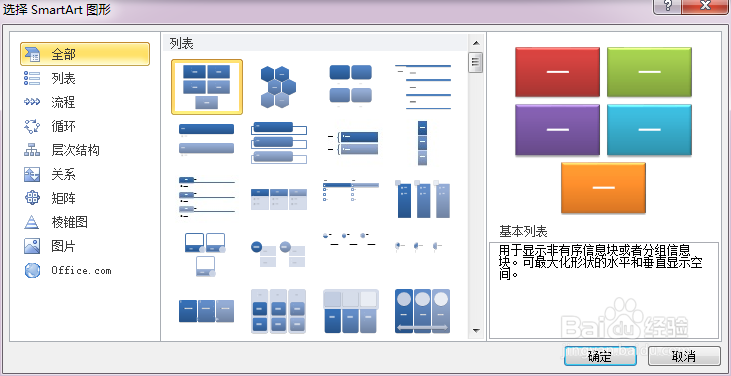
Task: Open the 列表 category
Action: pos(63,78)
